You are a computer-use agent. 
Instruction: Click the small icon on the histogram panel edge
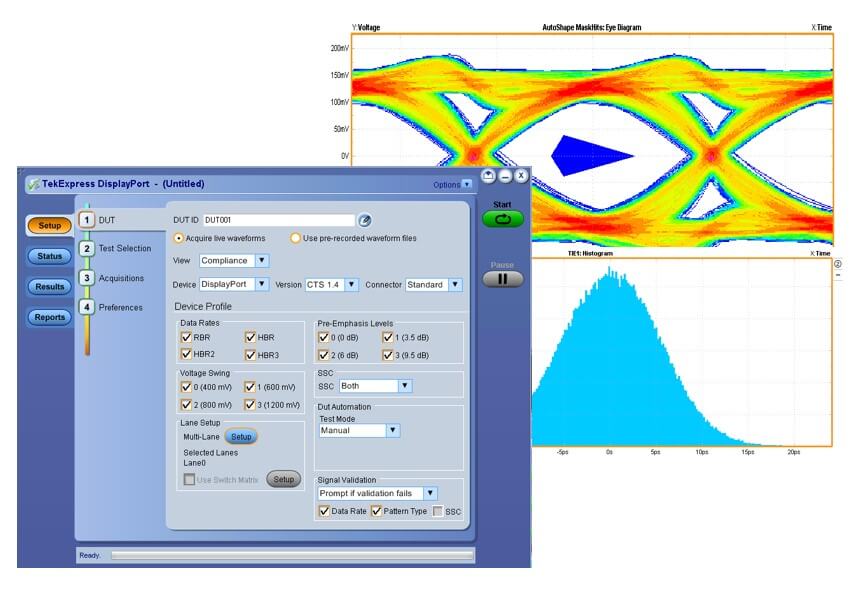click(x=838, y=263)
